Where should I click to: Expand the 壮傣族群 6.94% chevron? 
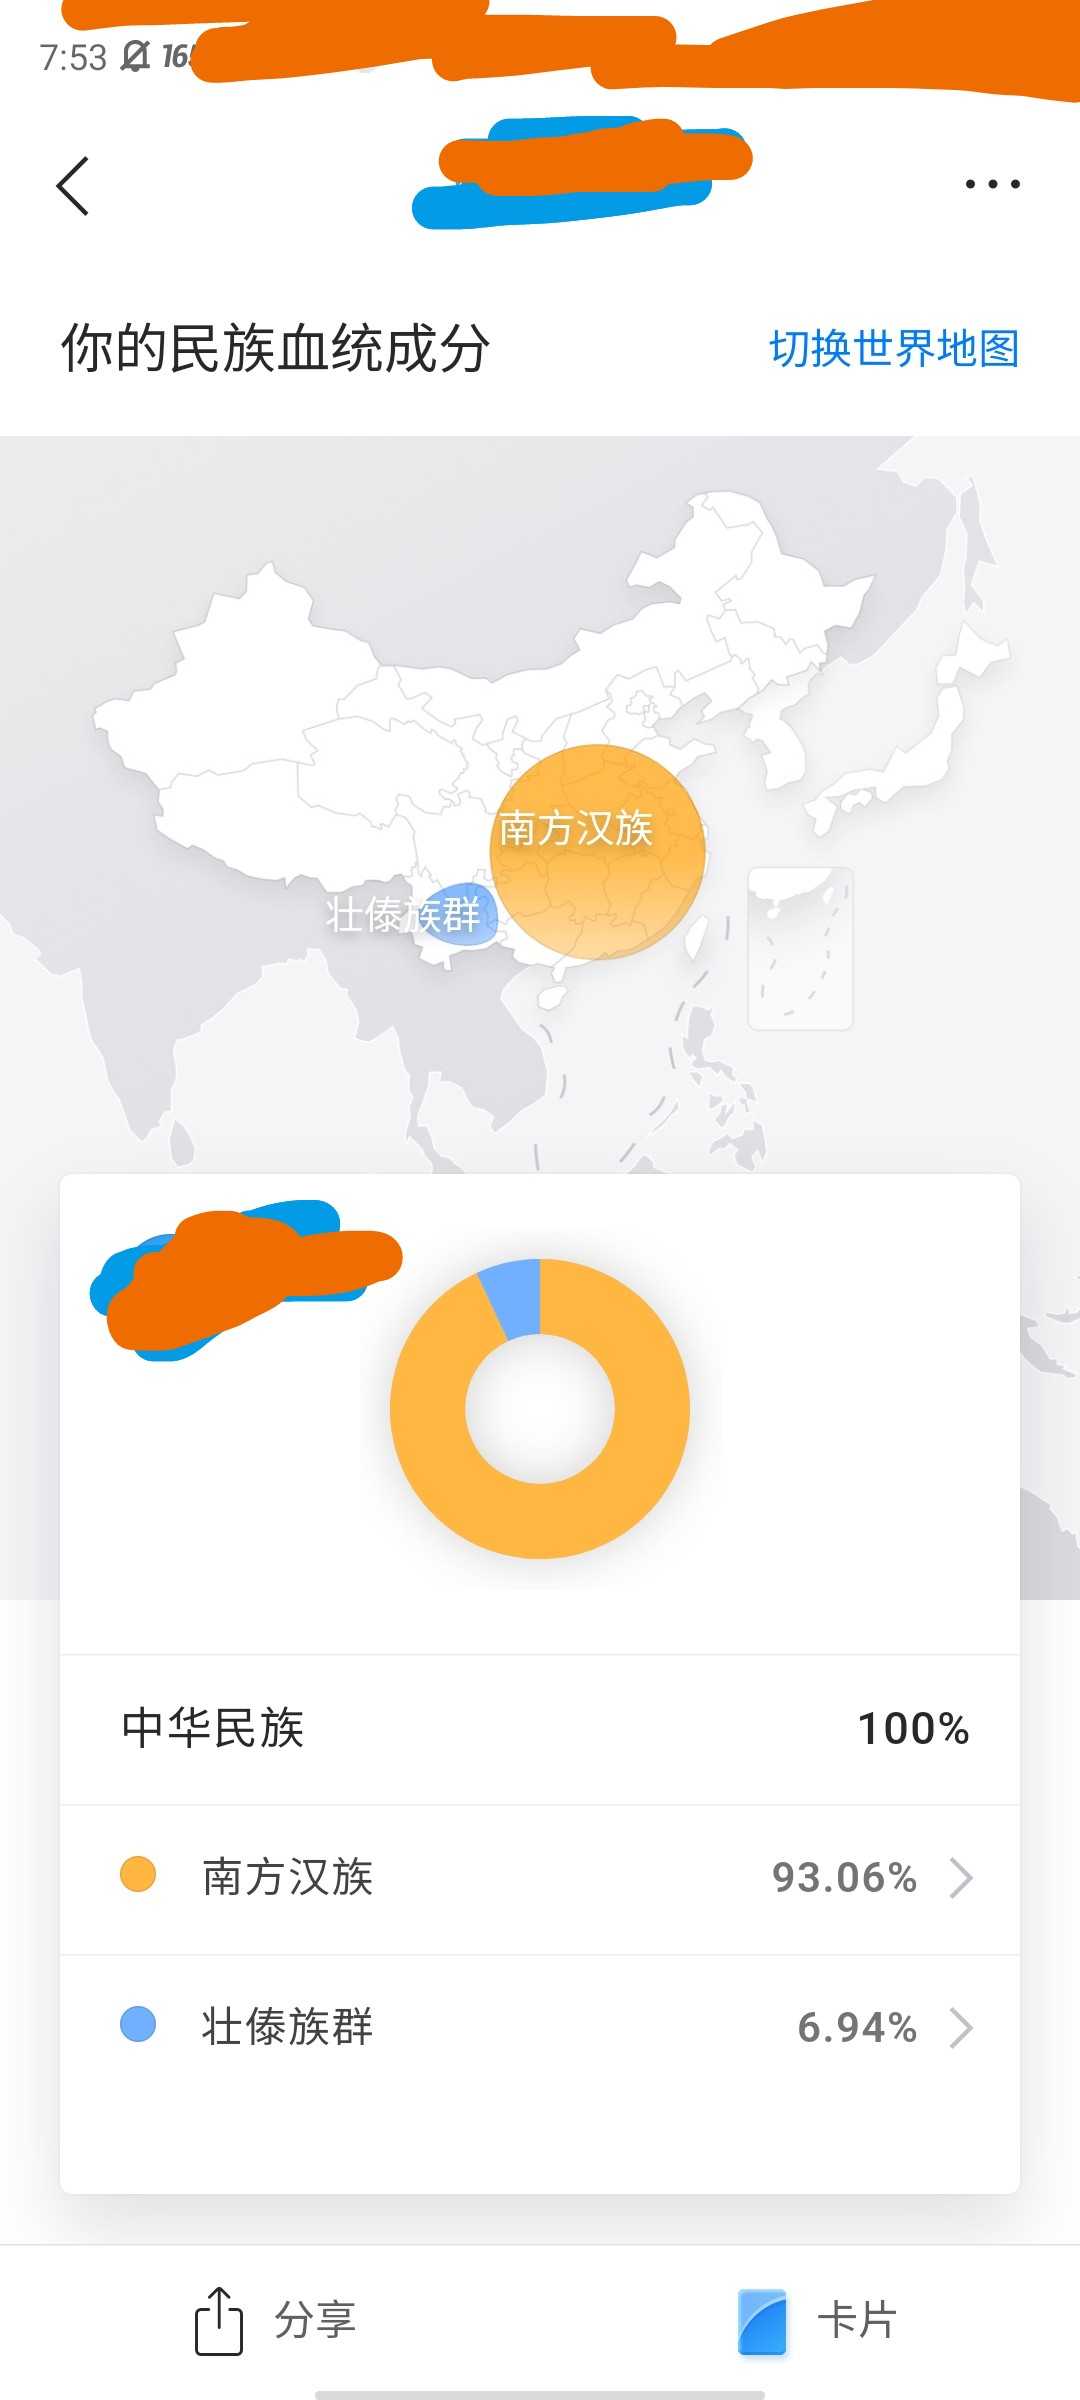pos(960,2028)
